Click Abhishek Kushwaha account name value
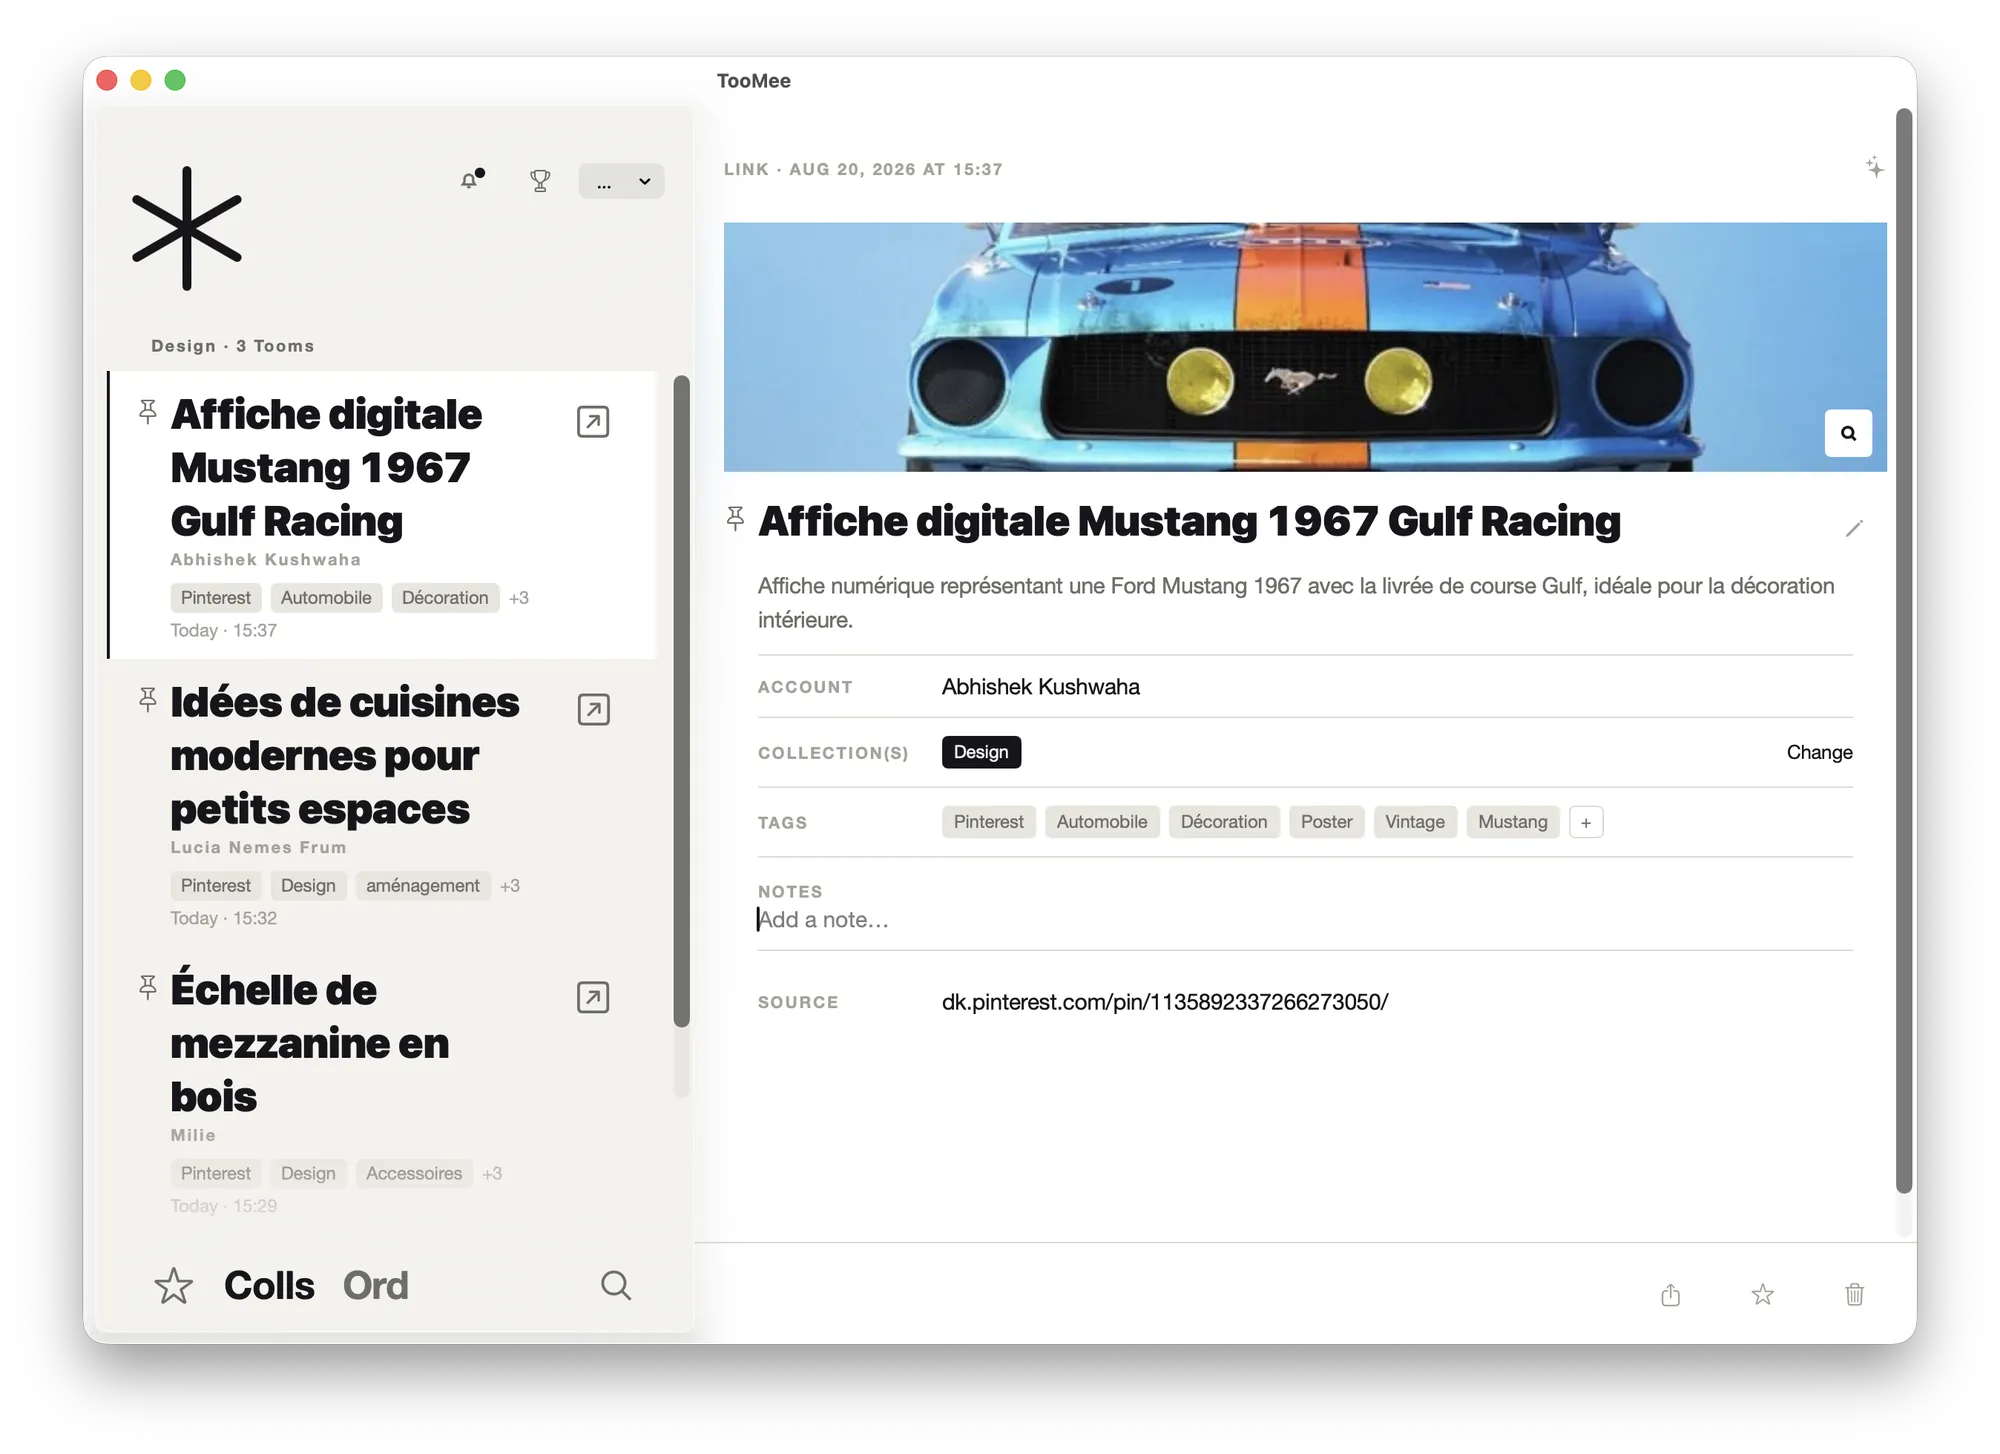Screen dimensions: 2000x1454 pos(1041,687)
